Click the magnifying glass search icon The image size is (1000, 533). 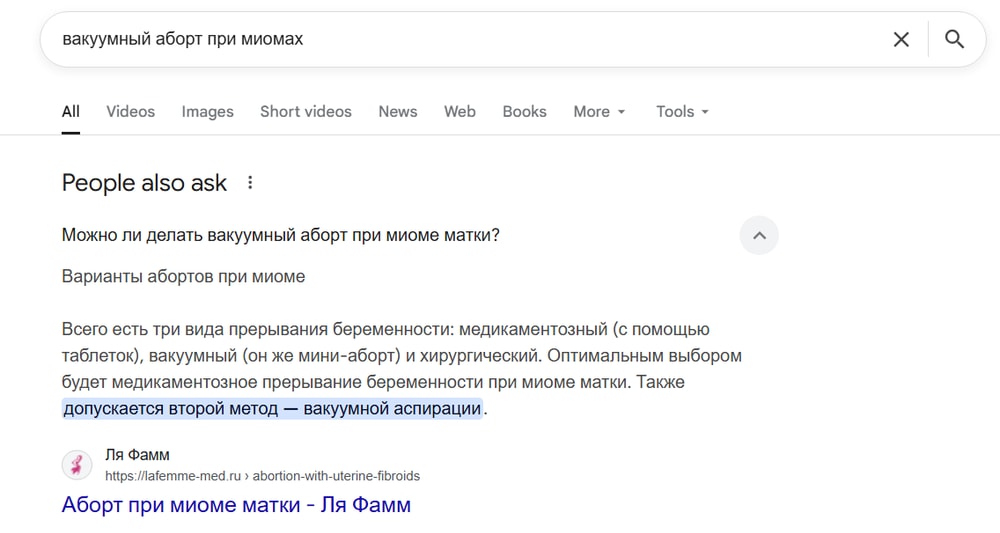(x=954, y=39)
